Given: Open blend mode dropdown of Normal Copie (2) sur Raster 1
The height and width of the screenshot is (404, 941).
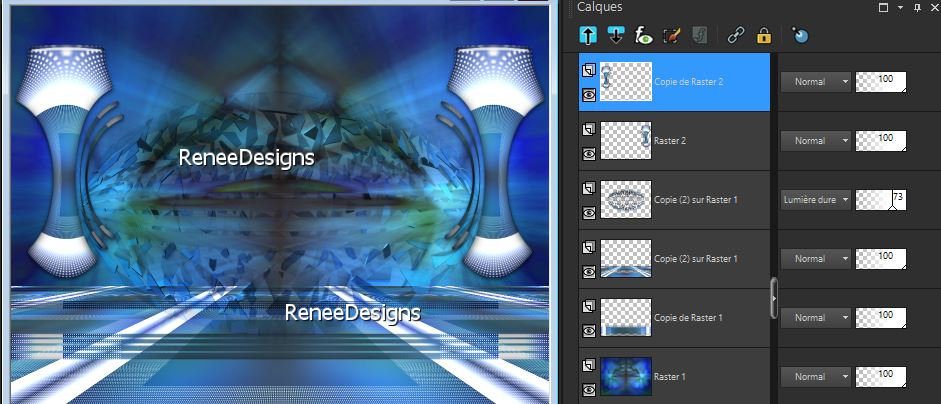Looking at the screenshot, I should coord(816,258).
